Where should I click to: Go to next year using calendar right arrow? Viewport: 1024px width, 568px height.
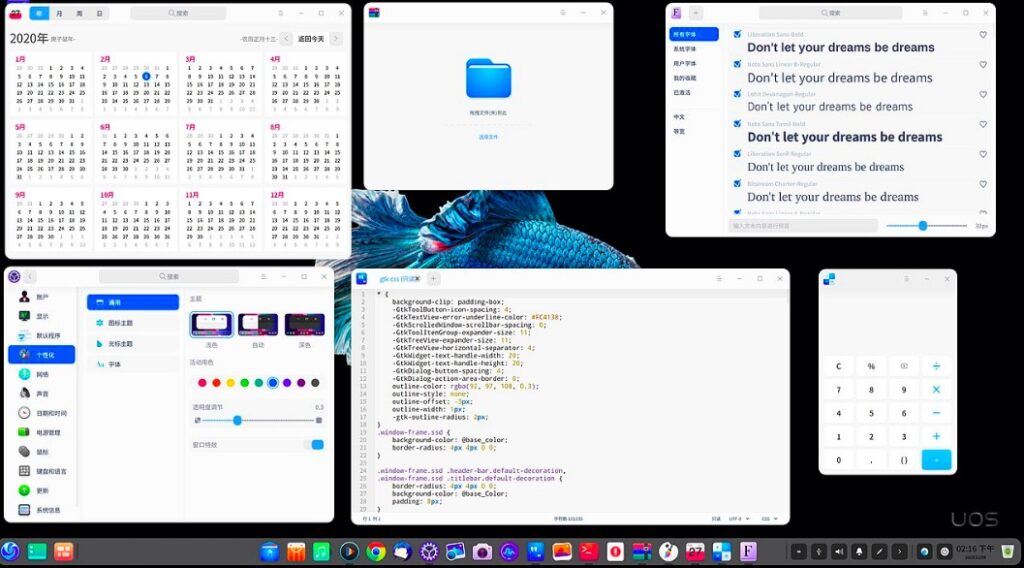[336, 38]
